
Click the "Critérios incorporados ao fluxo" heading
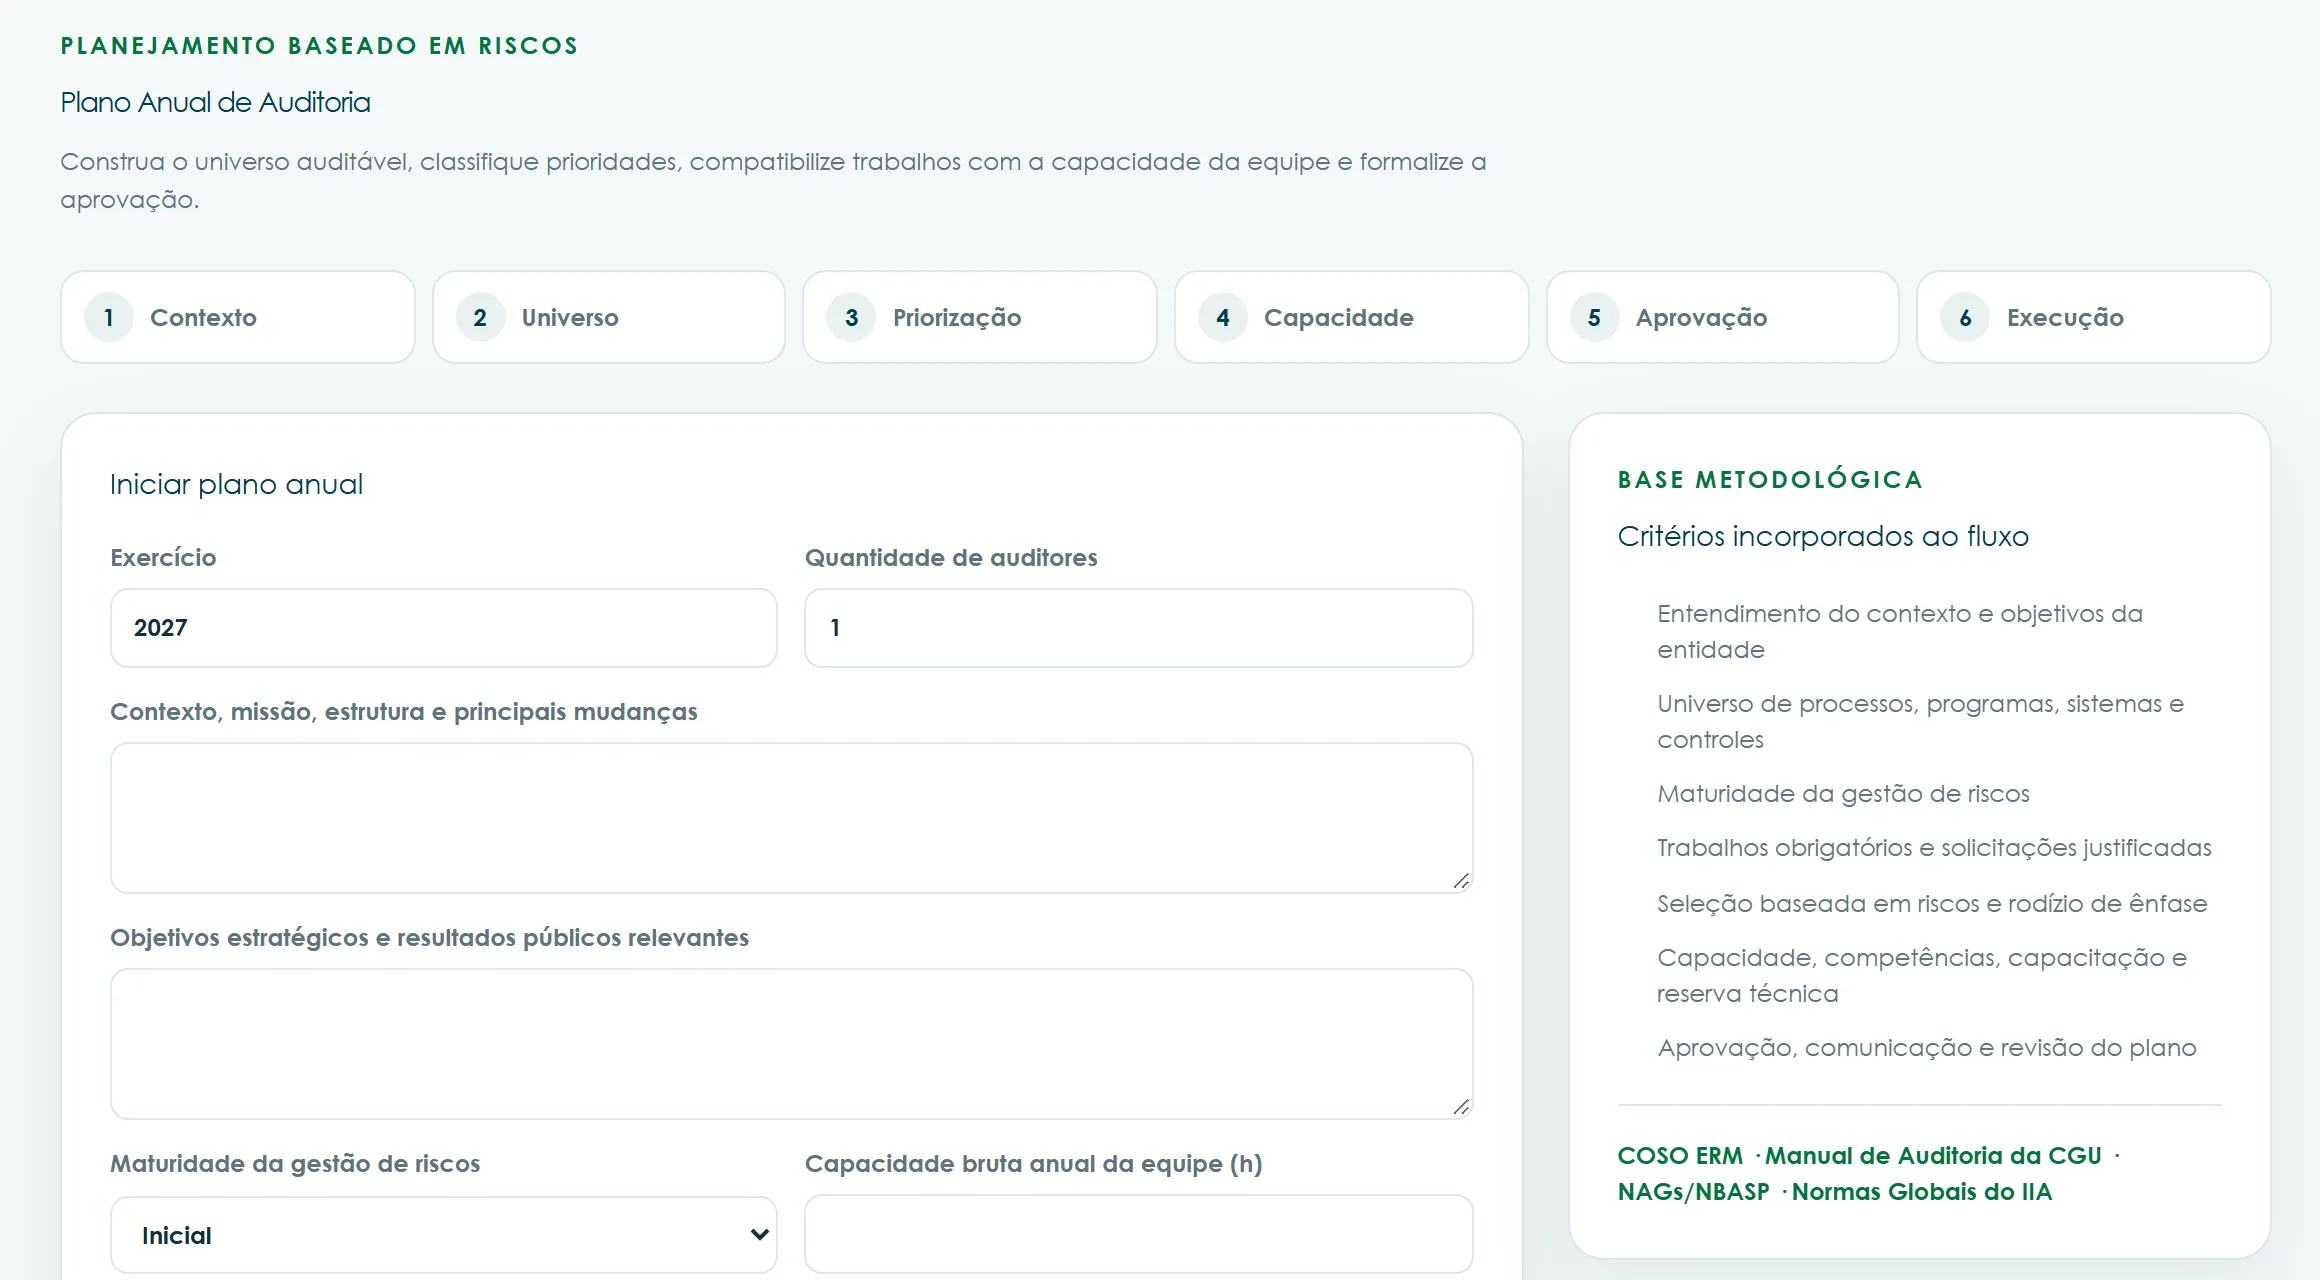coord(1823,536)
